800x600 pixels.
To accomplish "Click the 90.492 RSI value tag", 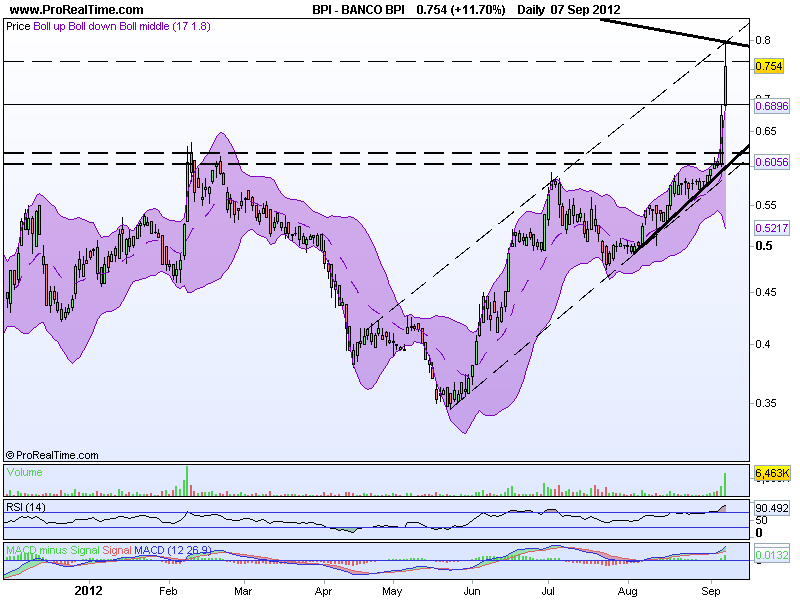I will pos(772,509).
